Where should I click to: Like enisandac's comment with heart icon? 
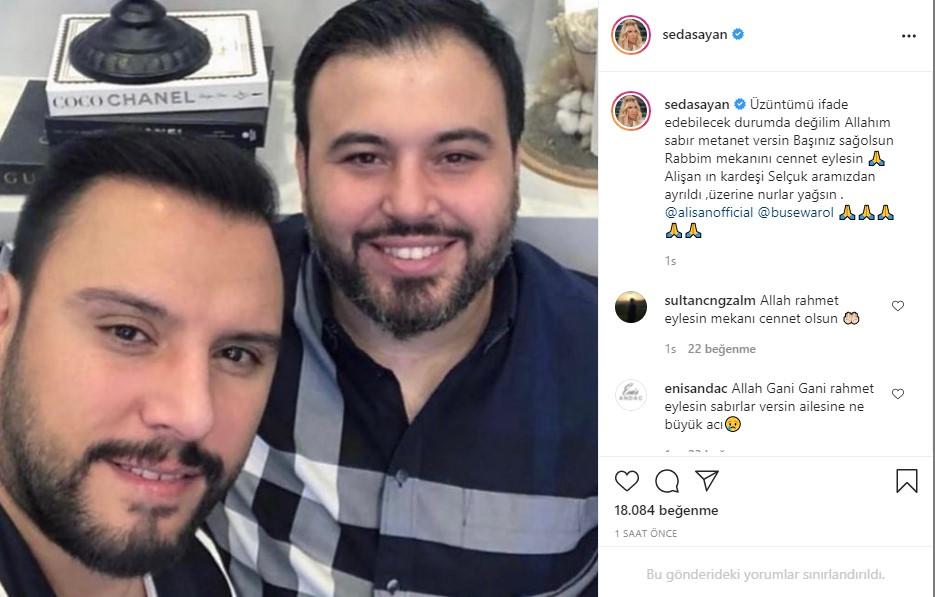897,394
